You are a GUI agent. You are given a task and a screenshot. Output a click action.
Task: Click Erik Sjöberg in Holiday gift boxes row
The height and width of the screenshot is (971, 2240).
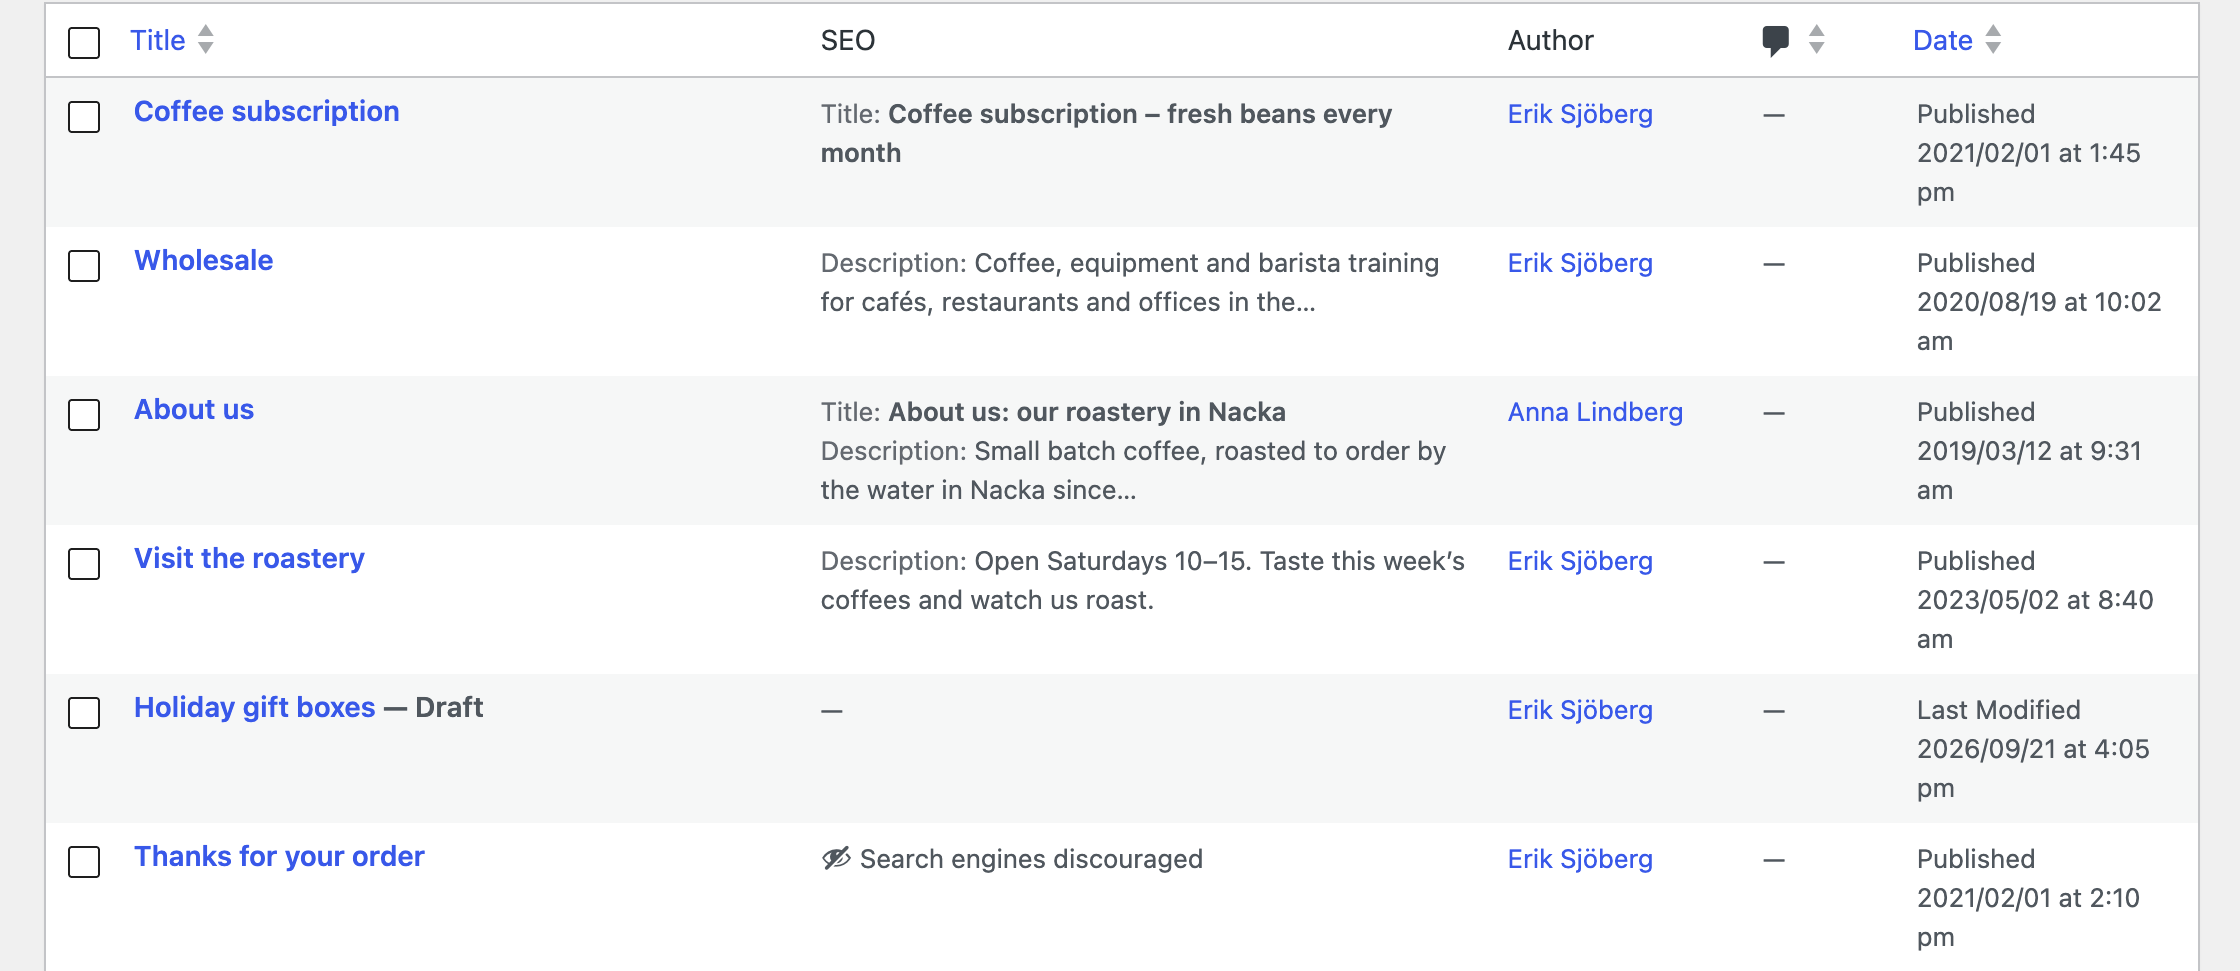click(1580, 710)
